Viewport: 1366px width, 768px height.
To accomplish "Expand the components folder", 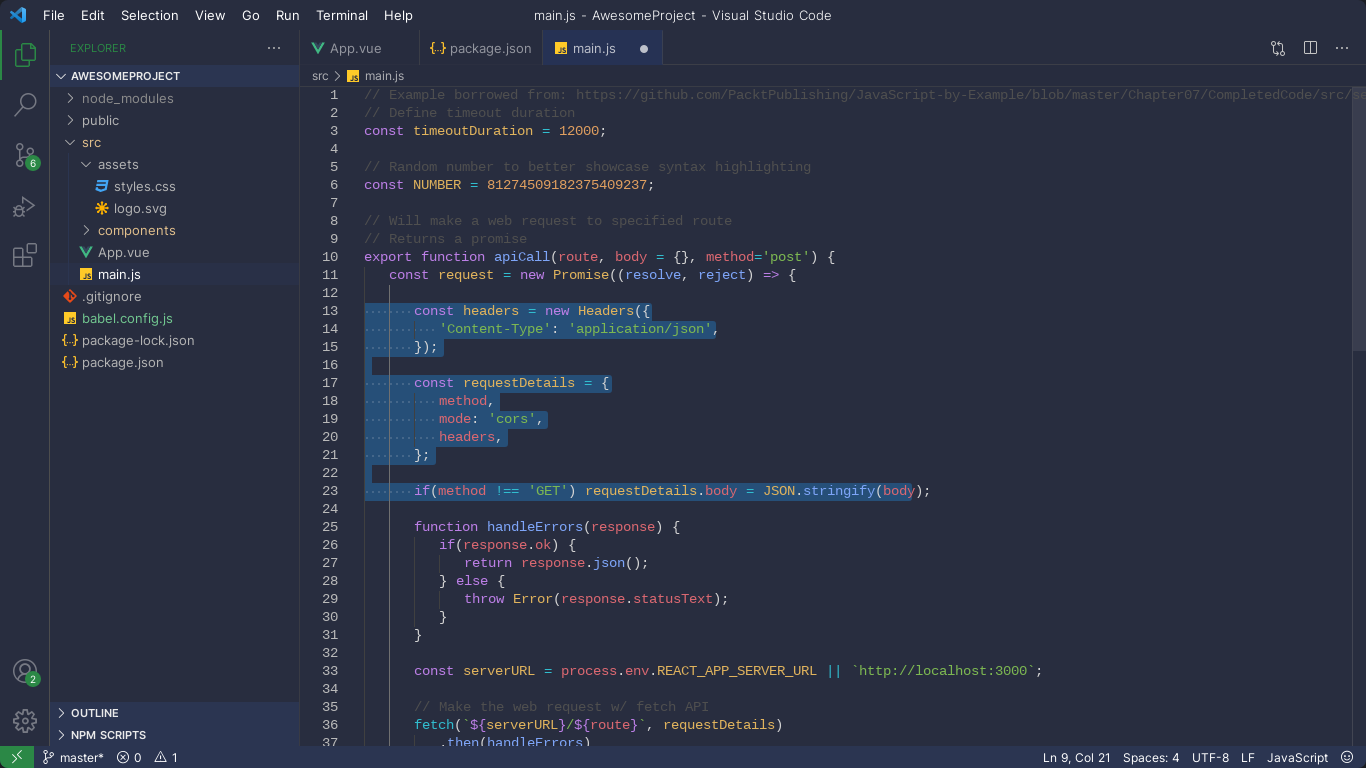I will pos(175,230).
